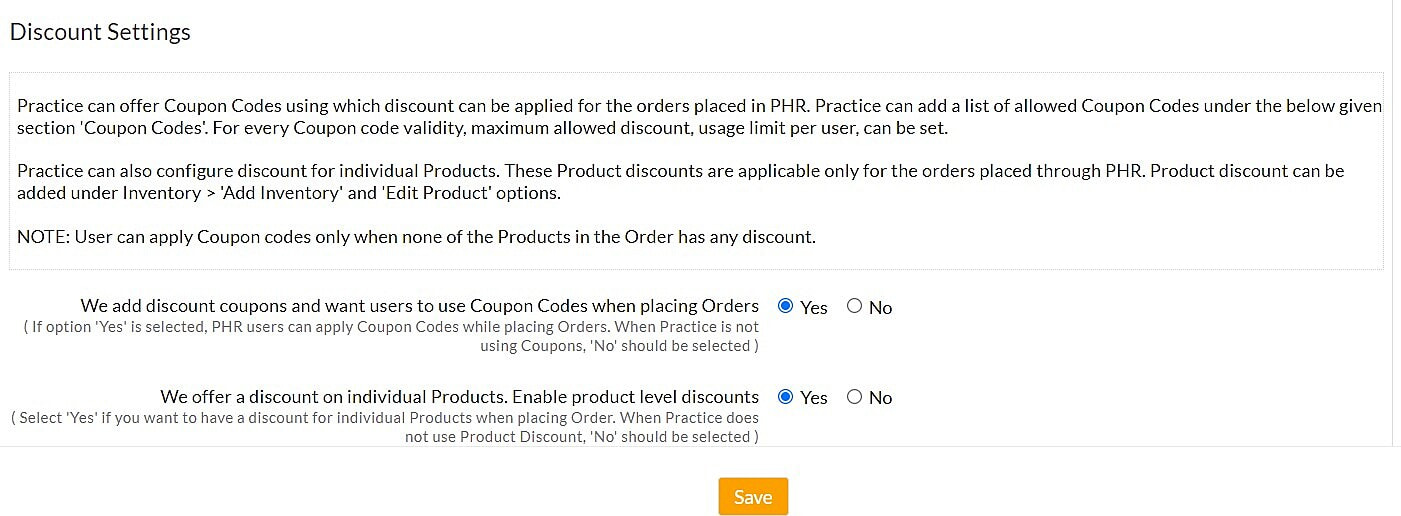Screen dimensions: 1401x516
Task: Click the 'No' text label in the product discounts row
Action: point(880,398)
